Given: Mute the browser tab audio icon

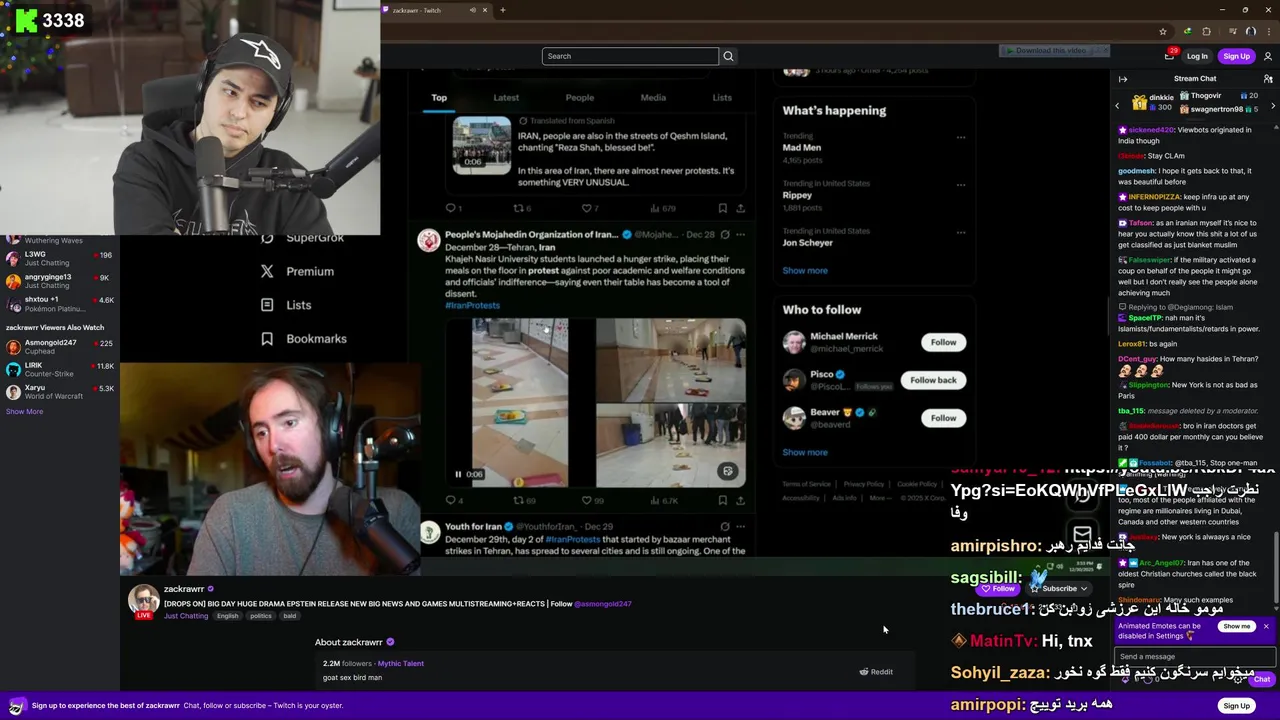Looking at the screenshot, I should 472,10.
